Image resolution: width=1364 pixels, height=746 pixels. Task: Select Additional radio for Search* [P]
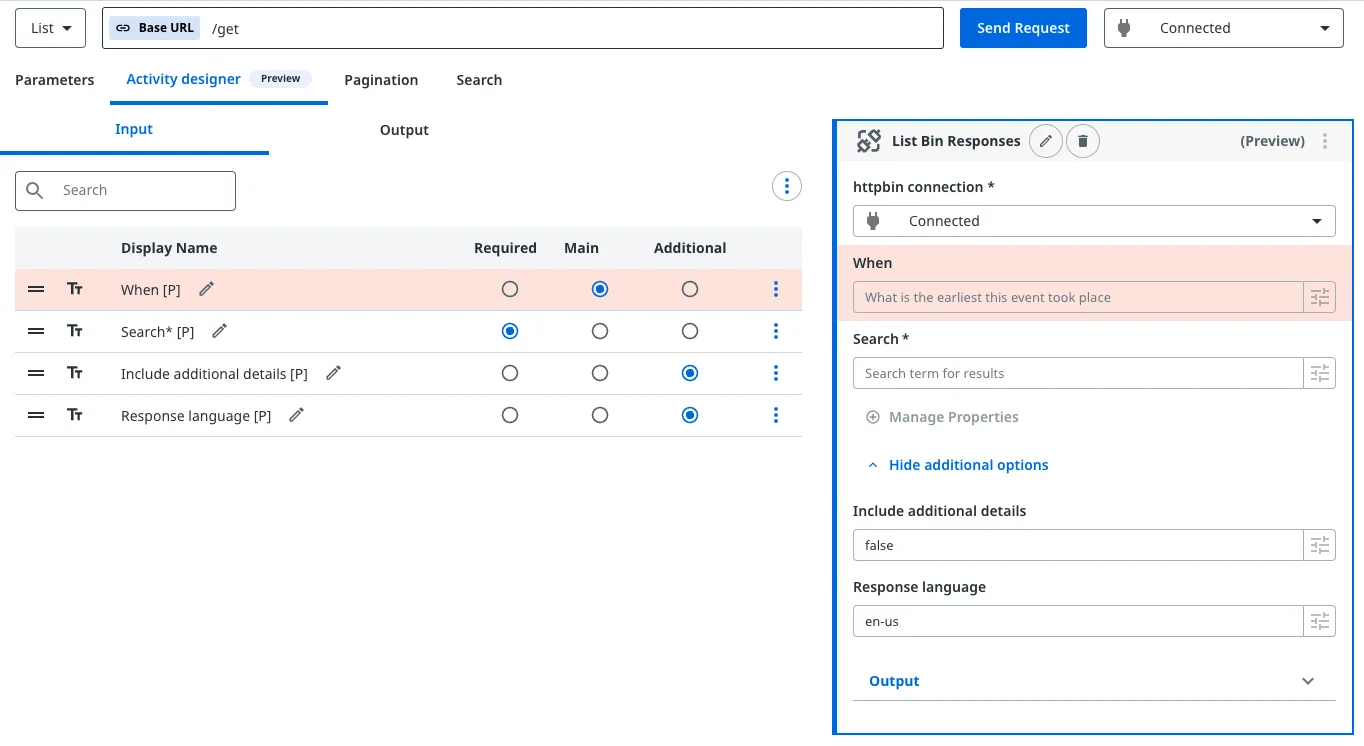[x=690, y=331]
